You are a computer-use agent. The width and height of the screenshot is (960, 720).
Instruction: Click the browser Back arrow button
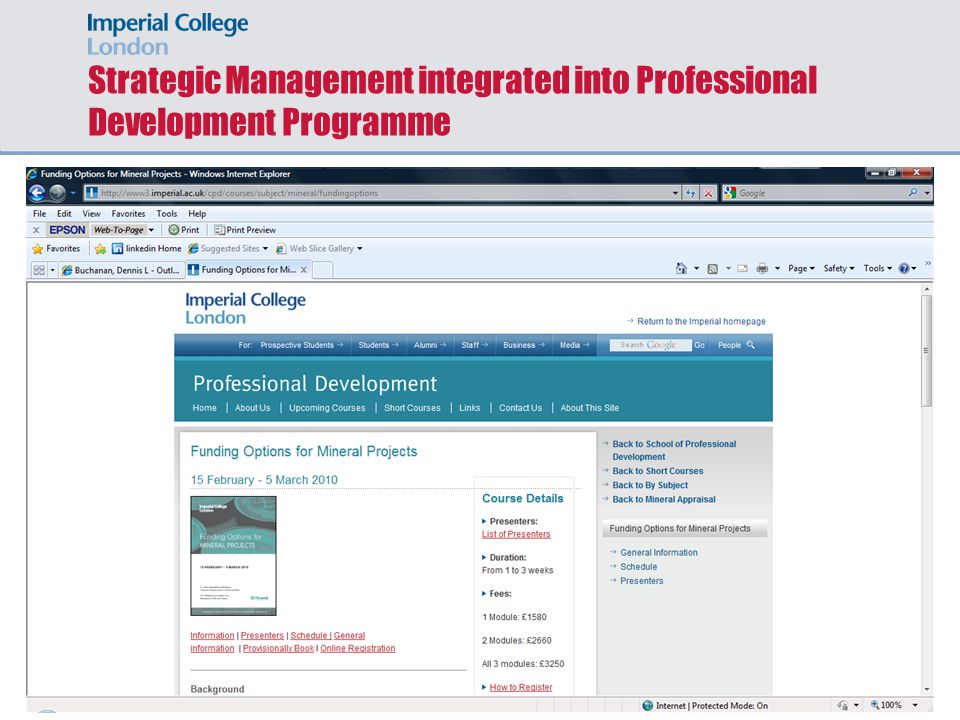(37, 193)
